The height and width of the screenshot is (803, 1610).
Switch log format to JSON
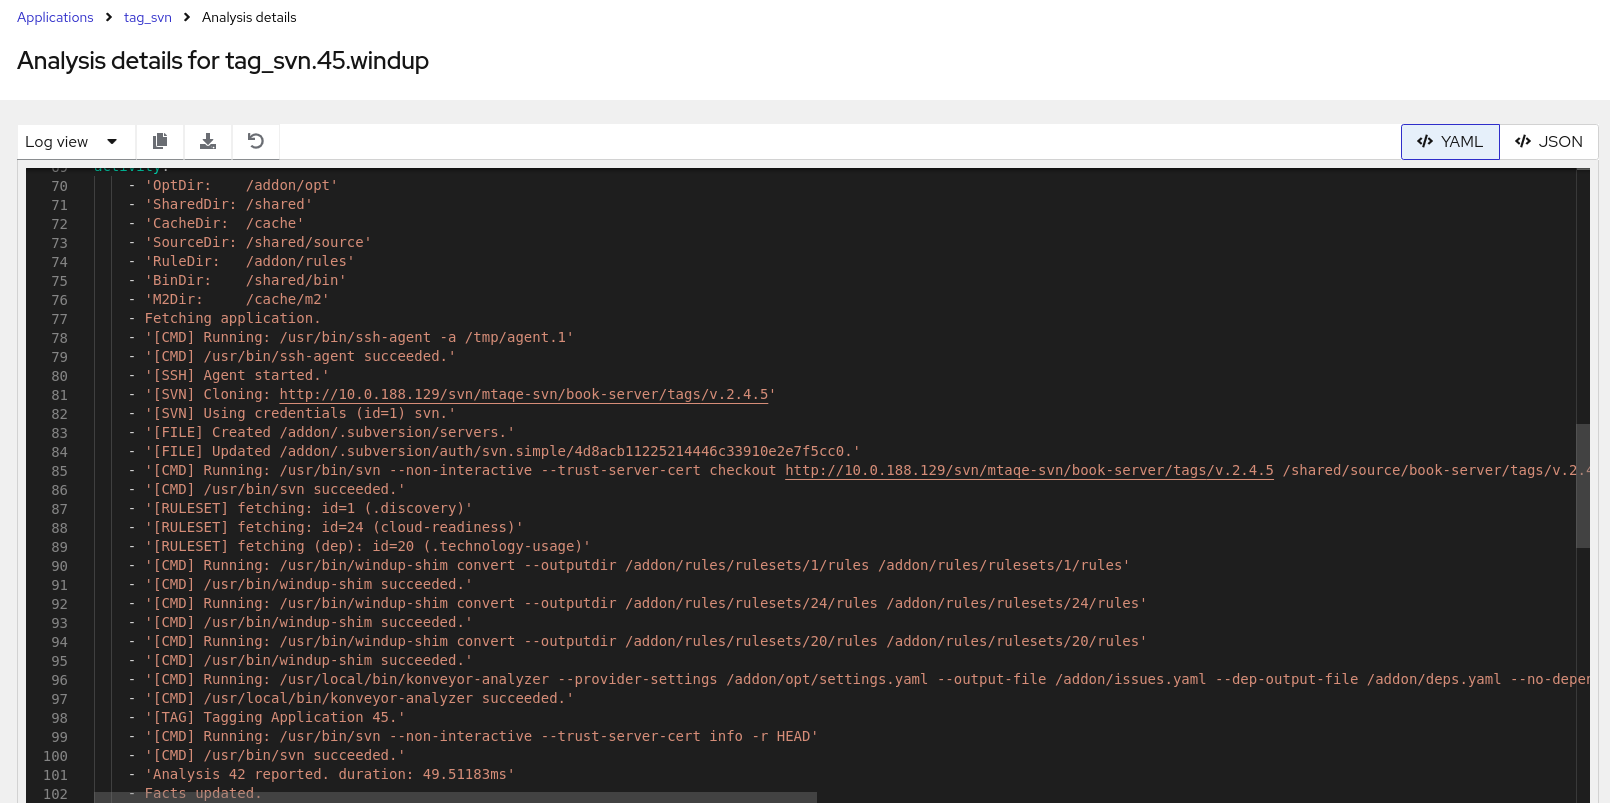(x=1548, y=142)
